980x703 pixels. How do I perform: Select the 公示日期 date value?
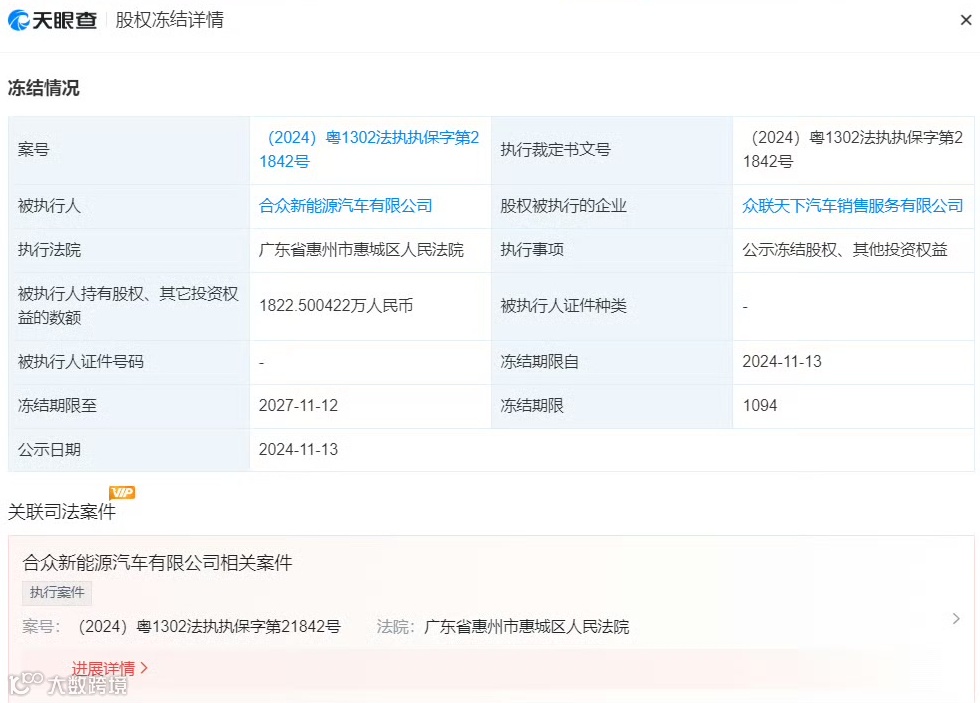point(298,449)
